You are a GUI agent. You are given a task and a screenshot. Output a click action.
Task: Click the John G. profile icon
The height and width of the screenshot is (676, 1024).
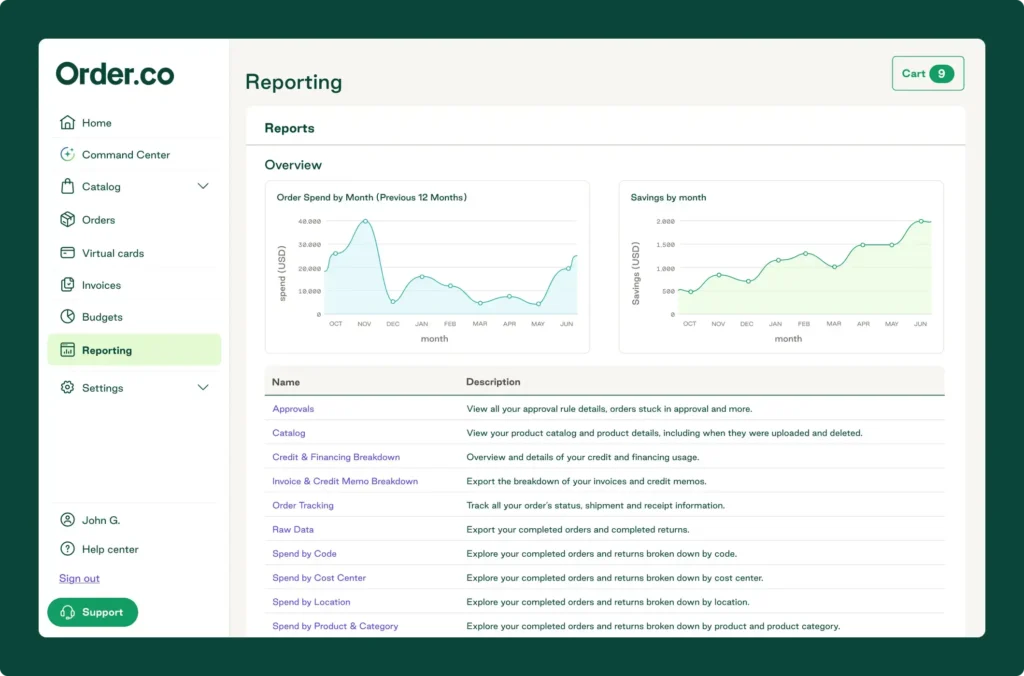click(x=68, y=520)
